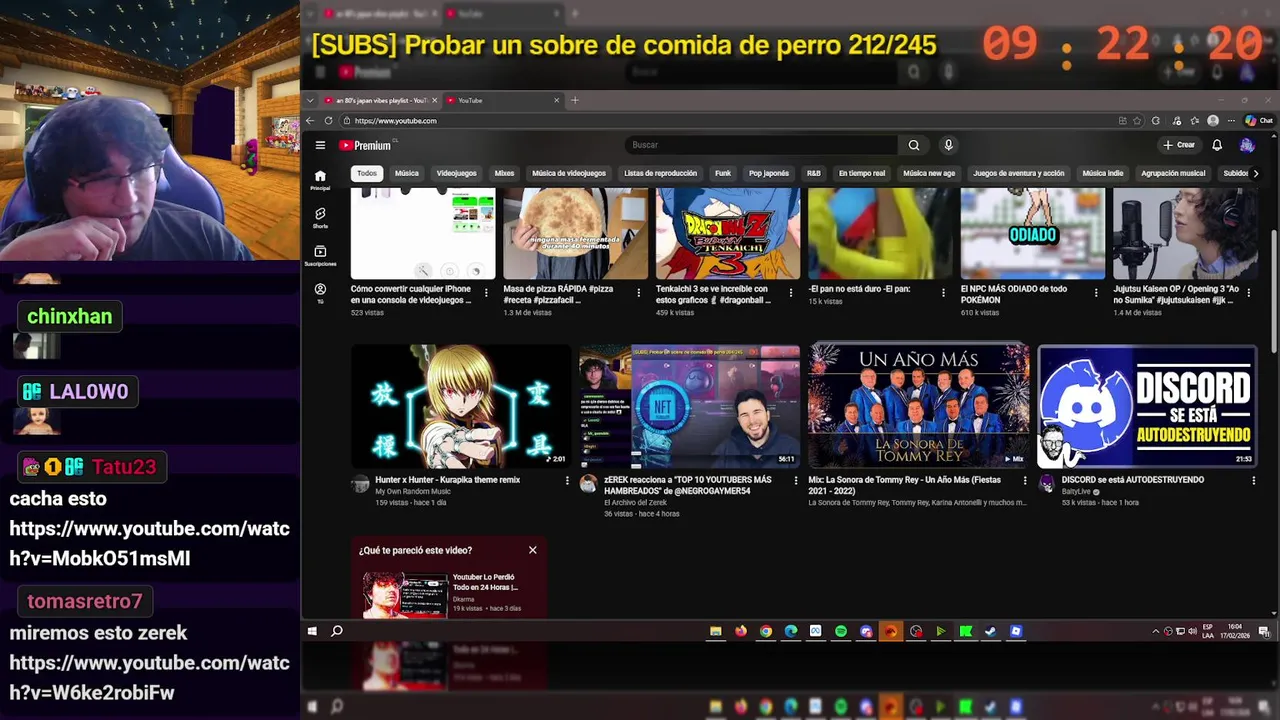1280x720 pixels.
Task: Launch Chrome from the taskbar
Action: (x=765, y=631)
